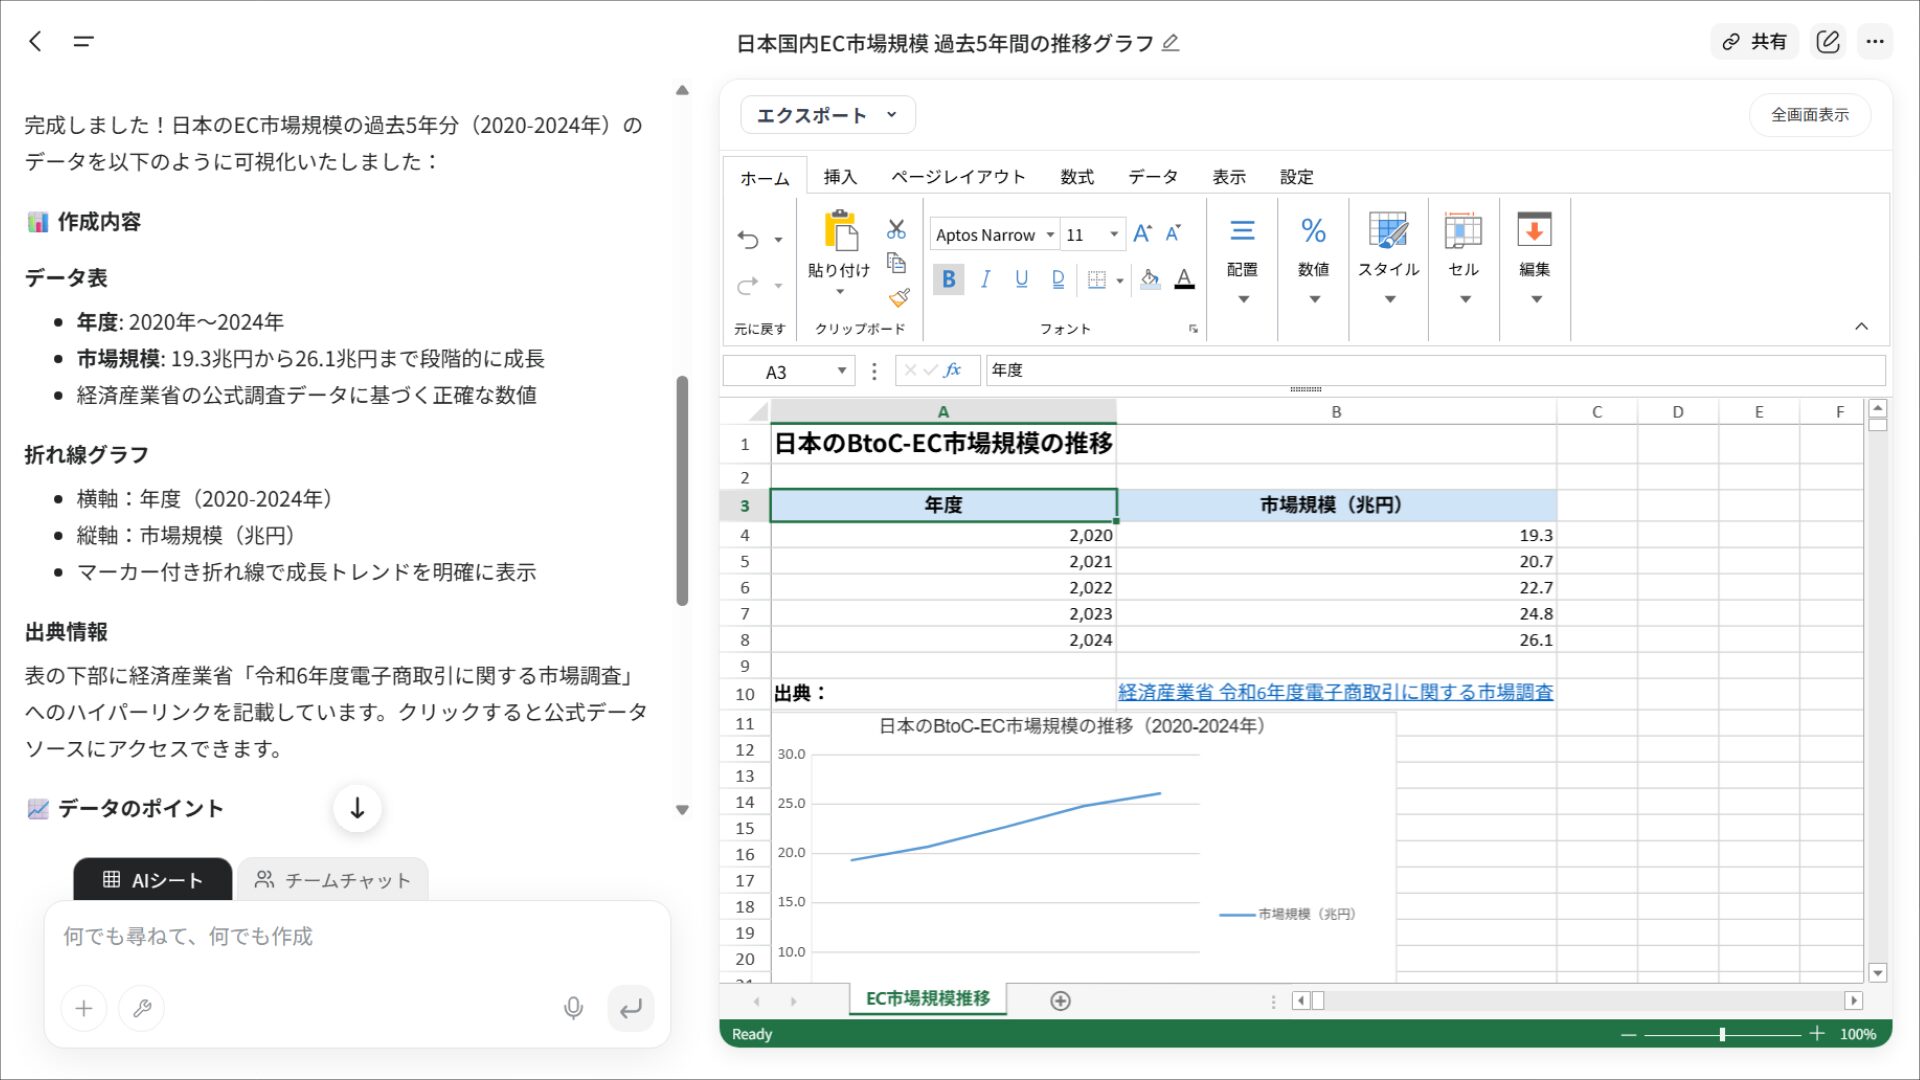The width and height of the screenshot is (1920, 1080).
Task: Click the 全画面表示 button
Action: point(1810,114)
